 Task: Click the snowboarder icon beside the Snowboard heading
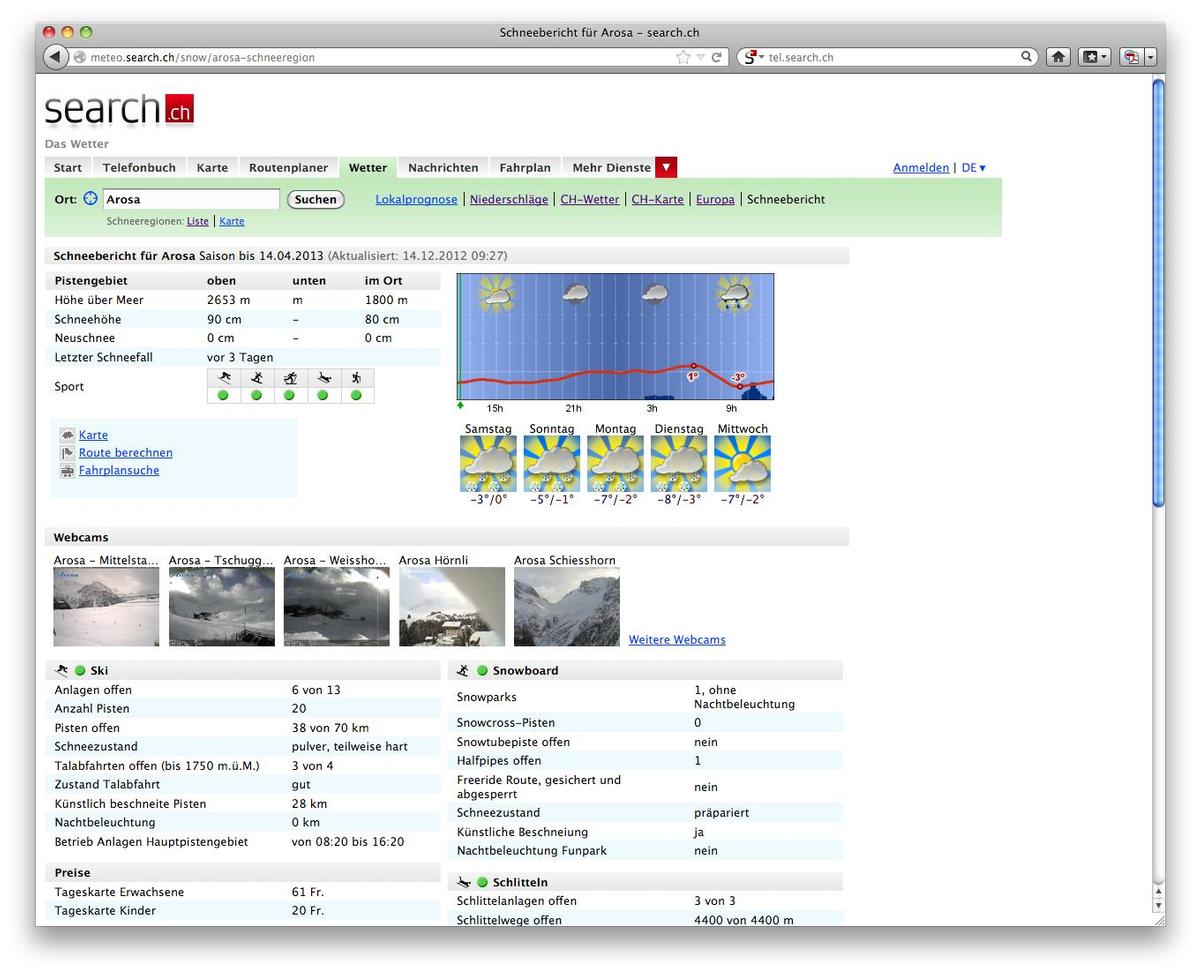(x=463, y=670)
